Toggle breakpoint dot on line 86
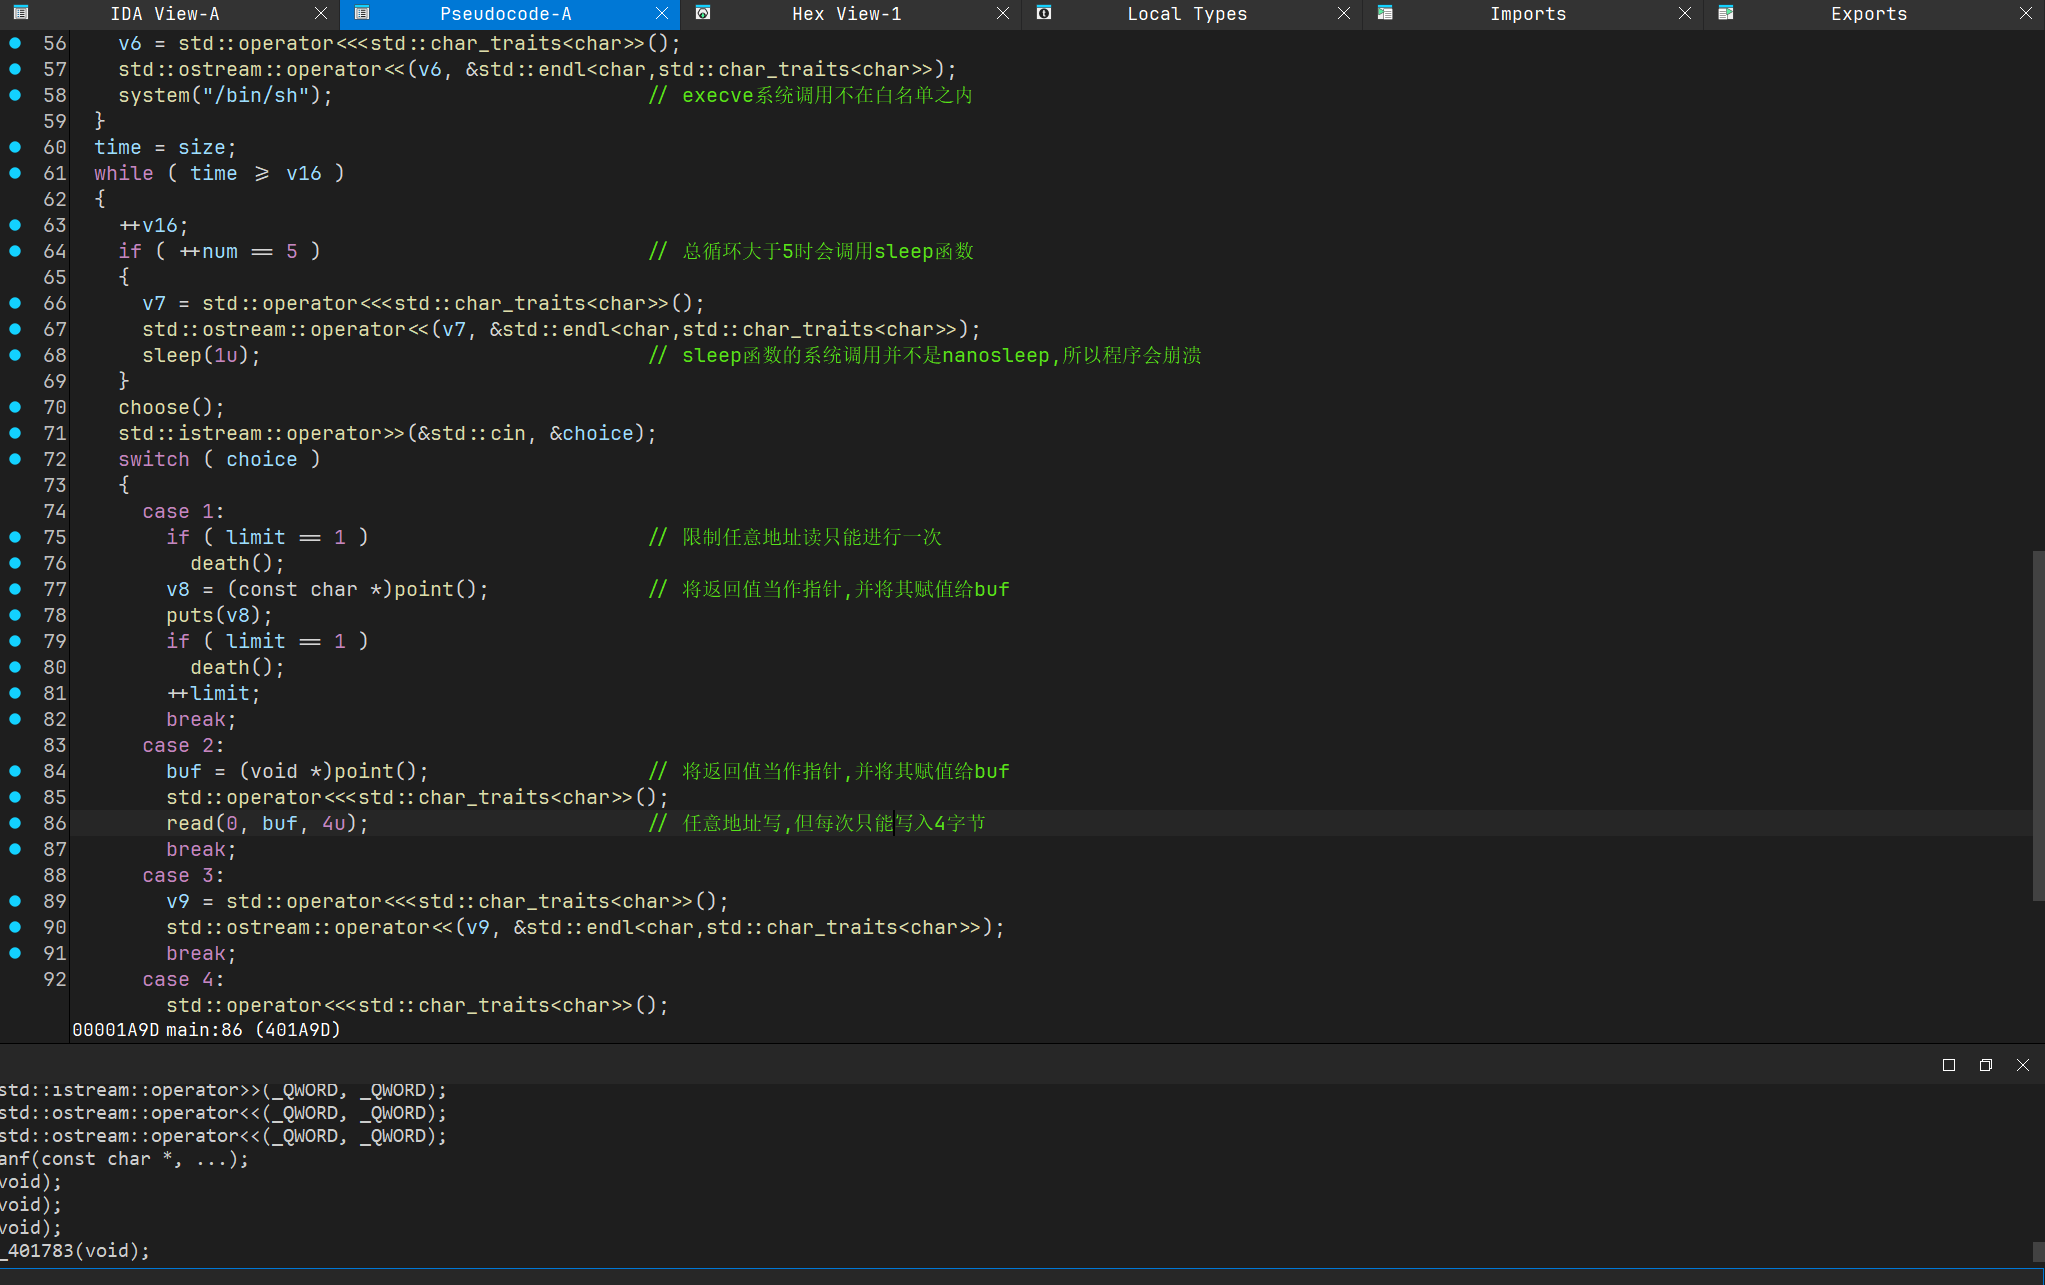Image resolution: width=2045 pixels, height=1285 pixels. (x=15, y=823)
